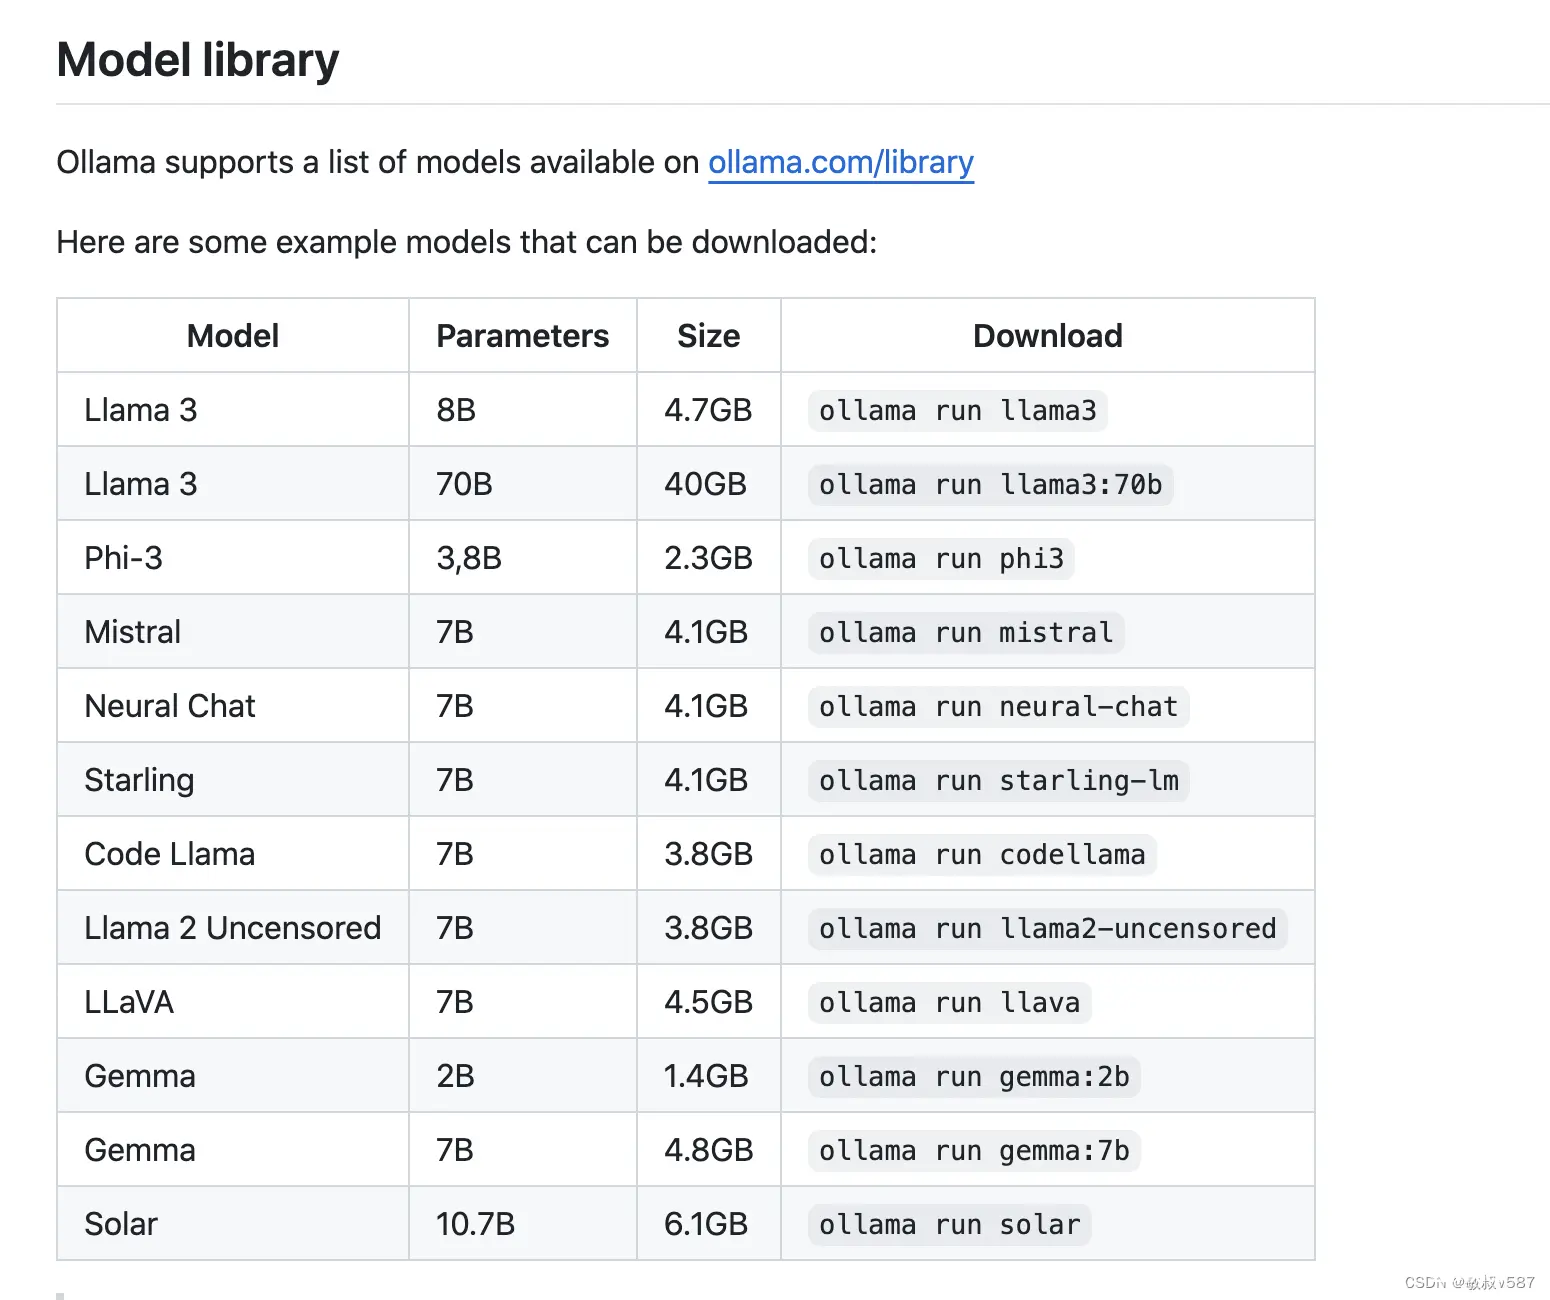Click the 4.1GB size in the Mistral row

click(706, 632)
